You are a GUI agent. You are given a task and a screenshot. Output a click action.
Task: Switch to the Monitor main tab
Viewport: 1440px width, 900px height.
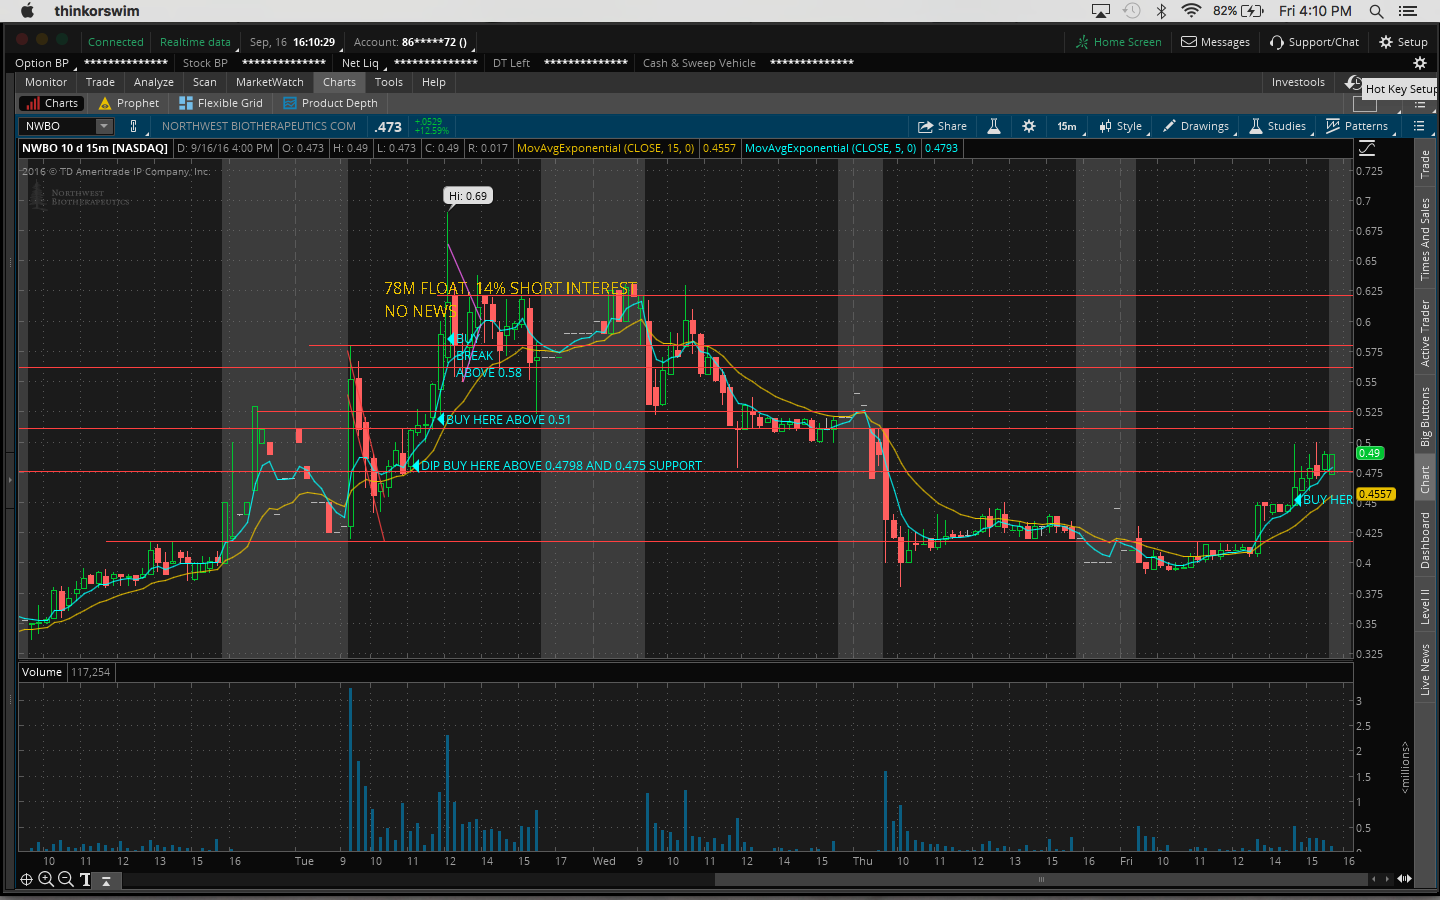[x=46, y=82]
